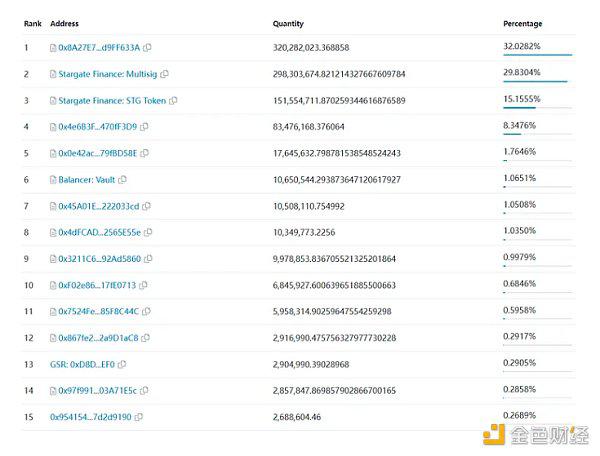Click contract icon beside 0xF02e86...17fE0713
The width and height of the screenshot is (600, 456).
[53, 285]
